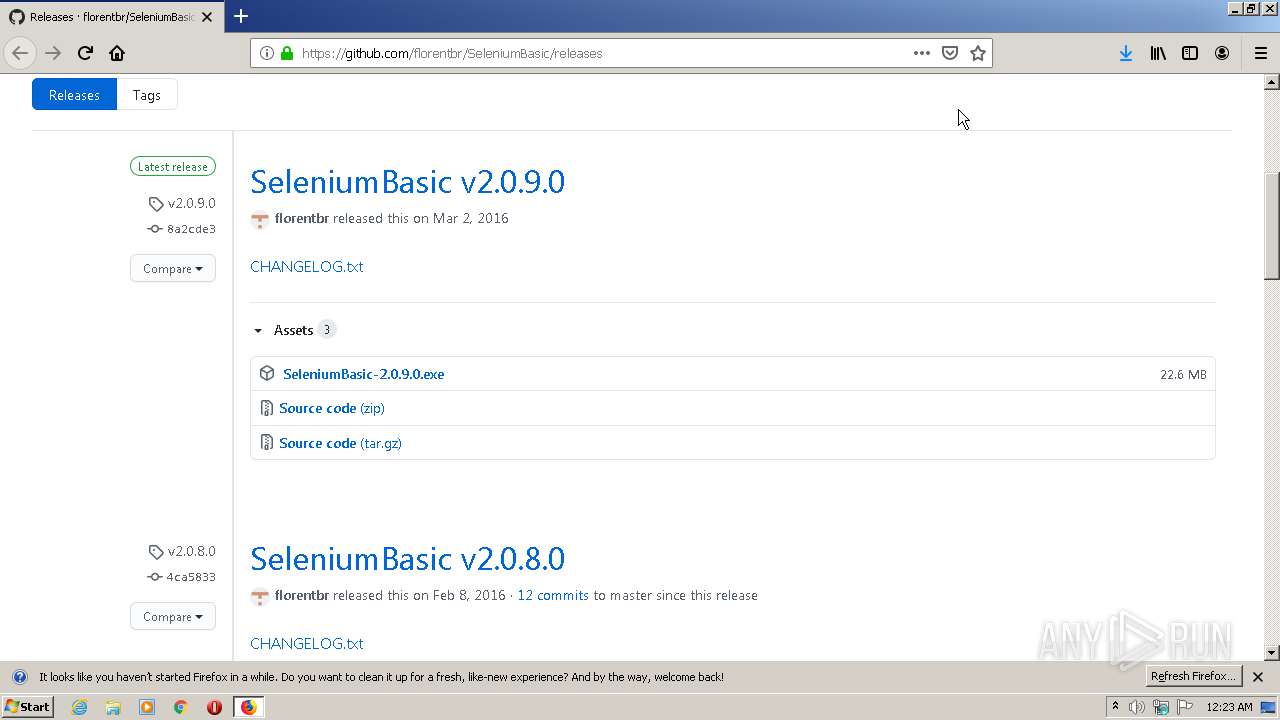This screenshot has width=1280, height=720.
Task: Open the Windows Start menu
Action: click(27, 707)
